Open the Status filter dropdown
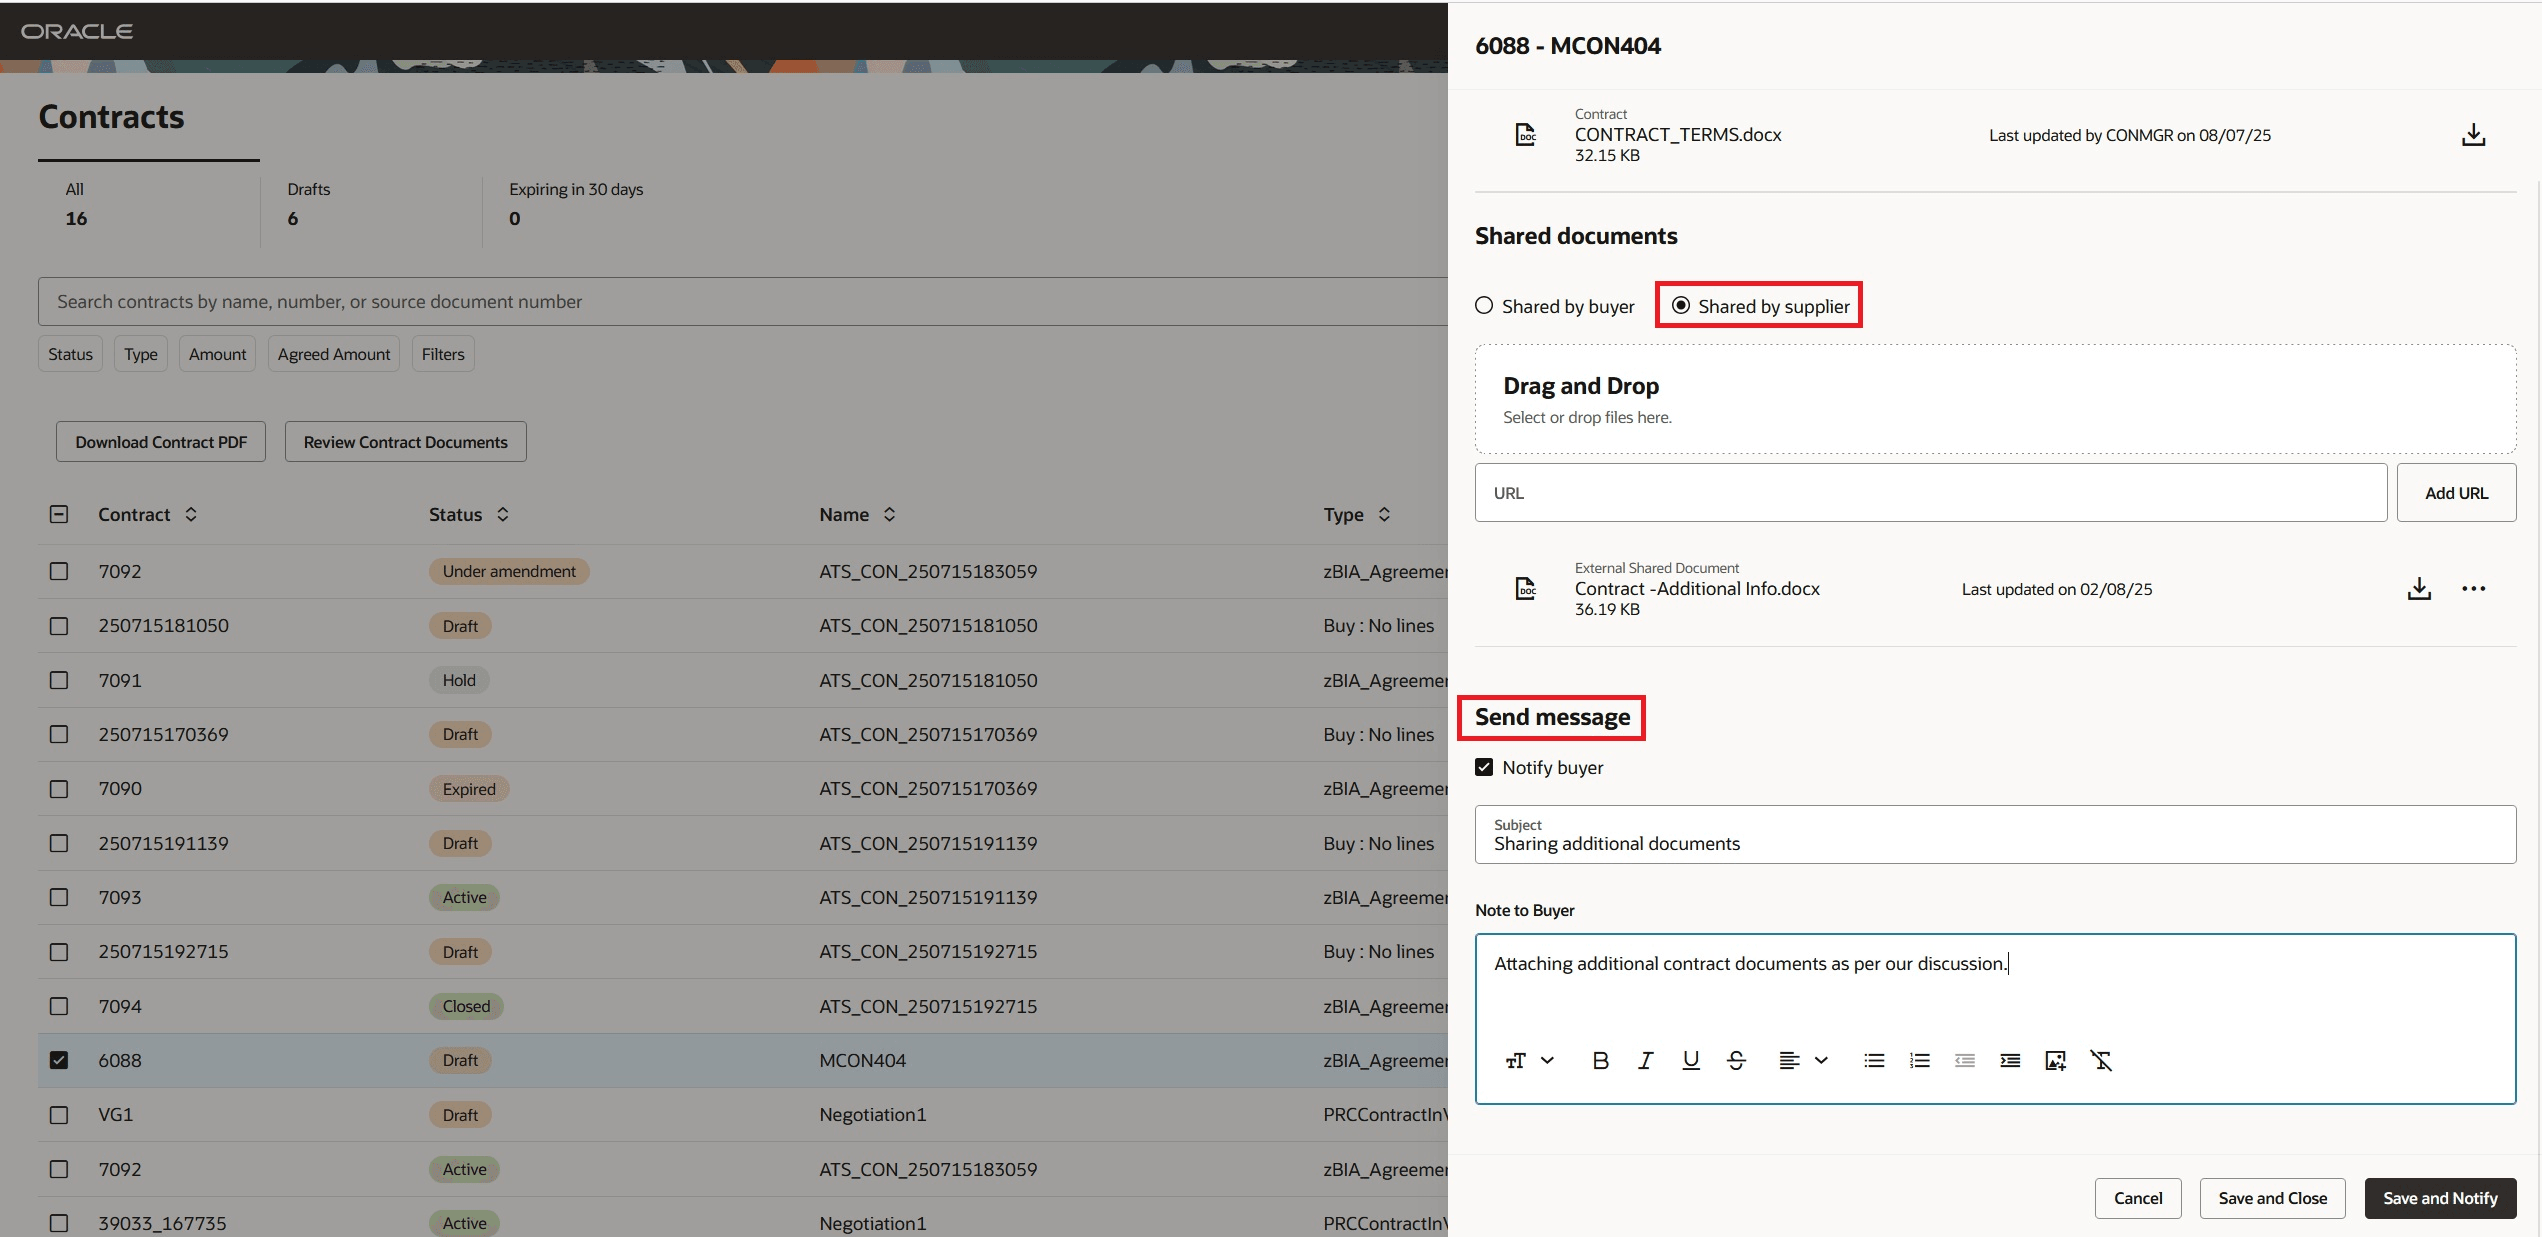Viewport: 2542px width, 1237px height. click(x=70, y=354)
